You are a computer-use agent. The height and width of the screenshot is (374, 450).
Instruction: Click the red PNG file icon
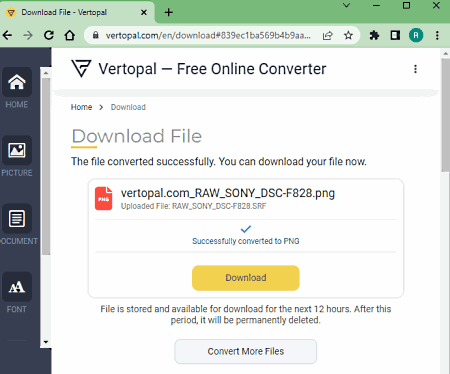(104, 198)
